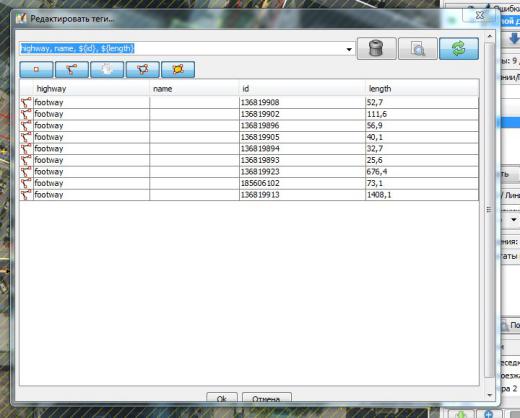Open the columns combo box dropdown arrow

click(349, 49)
